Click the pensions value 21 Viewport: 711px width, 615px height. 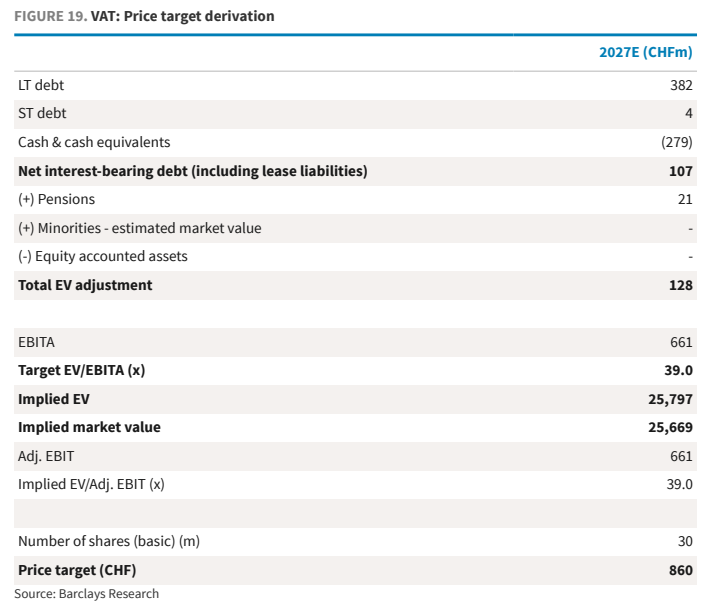click(x=685, y=200)
